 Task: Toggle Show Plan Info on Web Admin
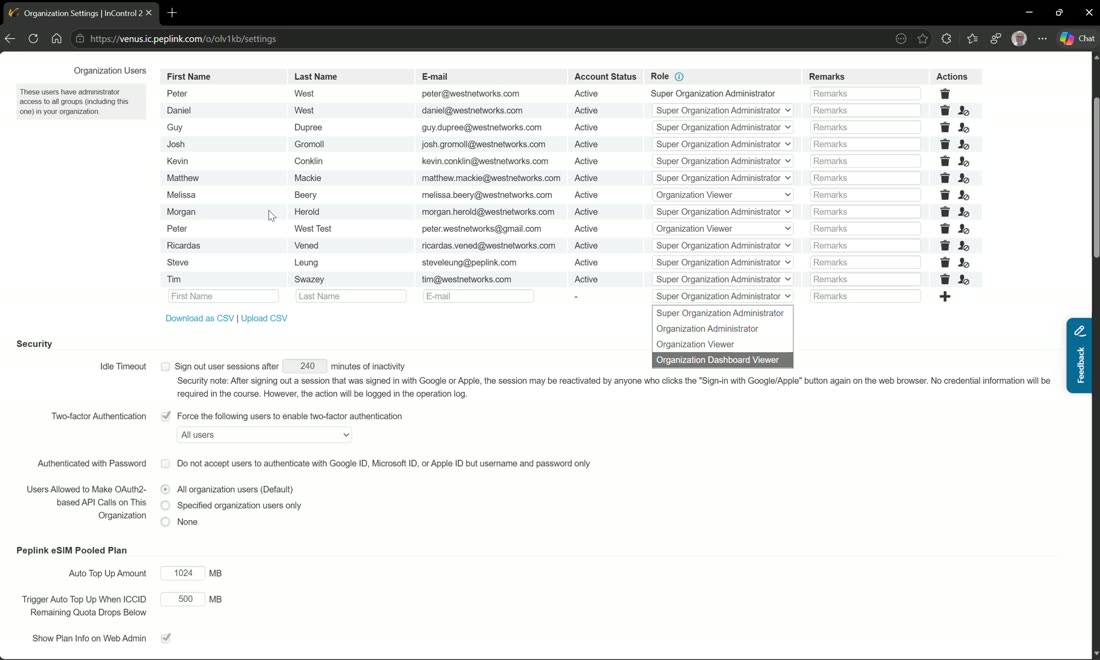(x=166, y=638)
